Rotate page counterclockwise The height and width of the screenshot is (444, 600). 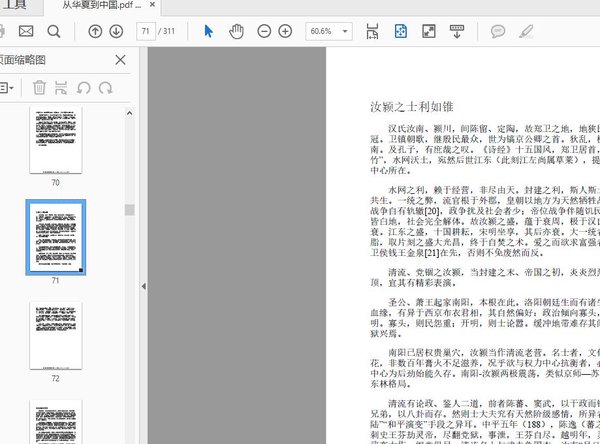coord(83,88)
